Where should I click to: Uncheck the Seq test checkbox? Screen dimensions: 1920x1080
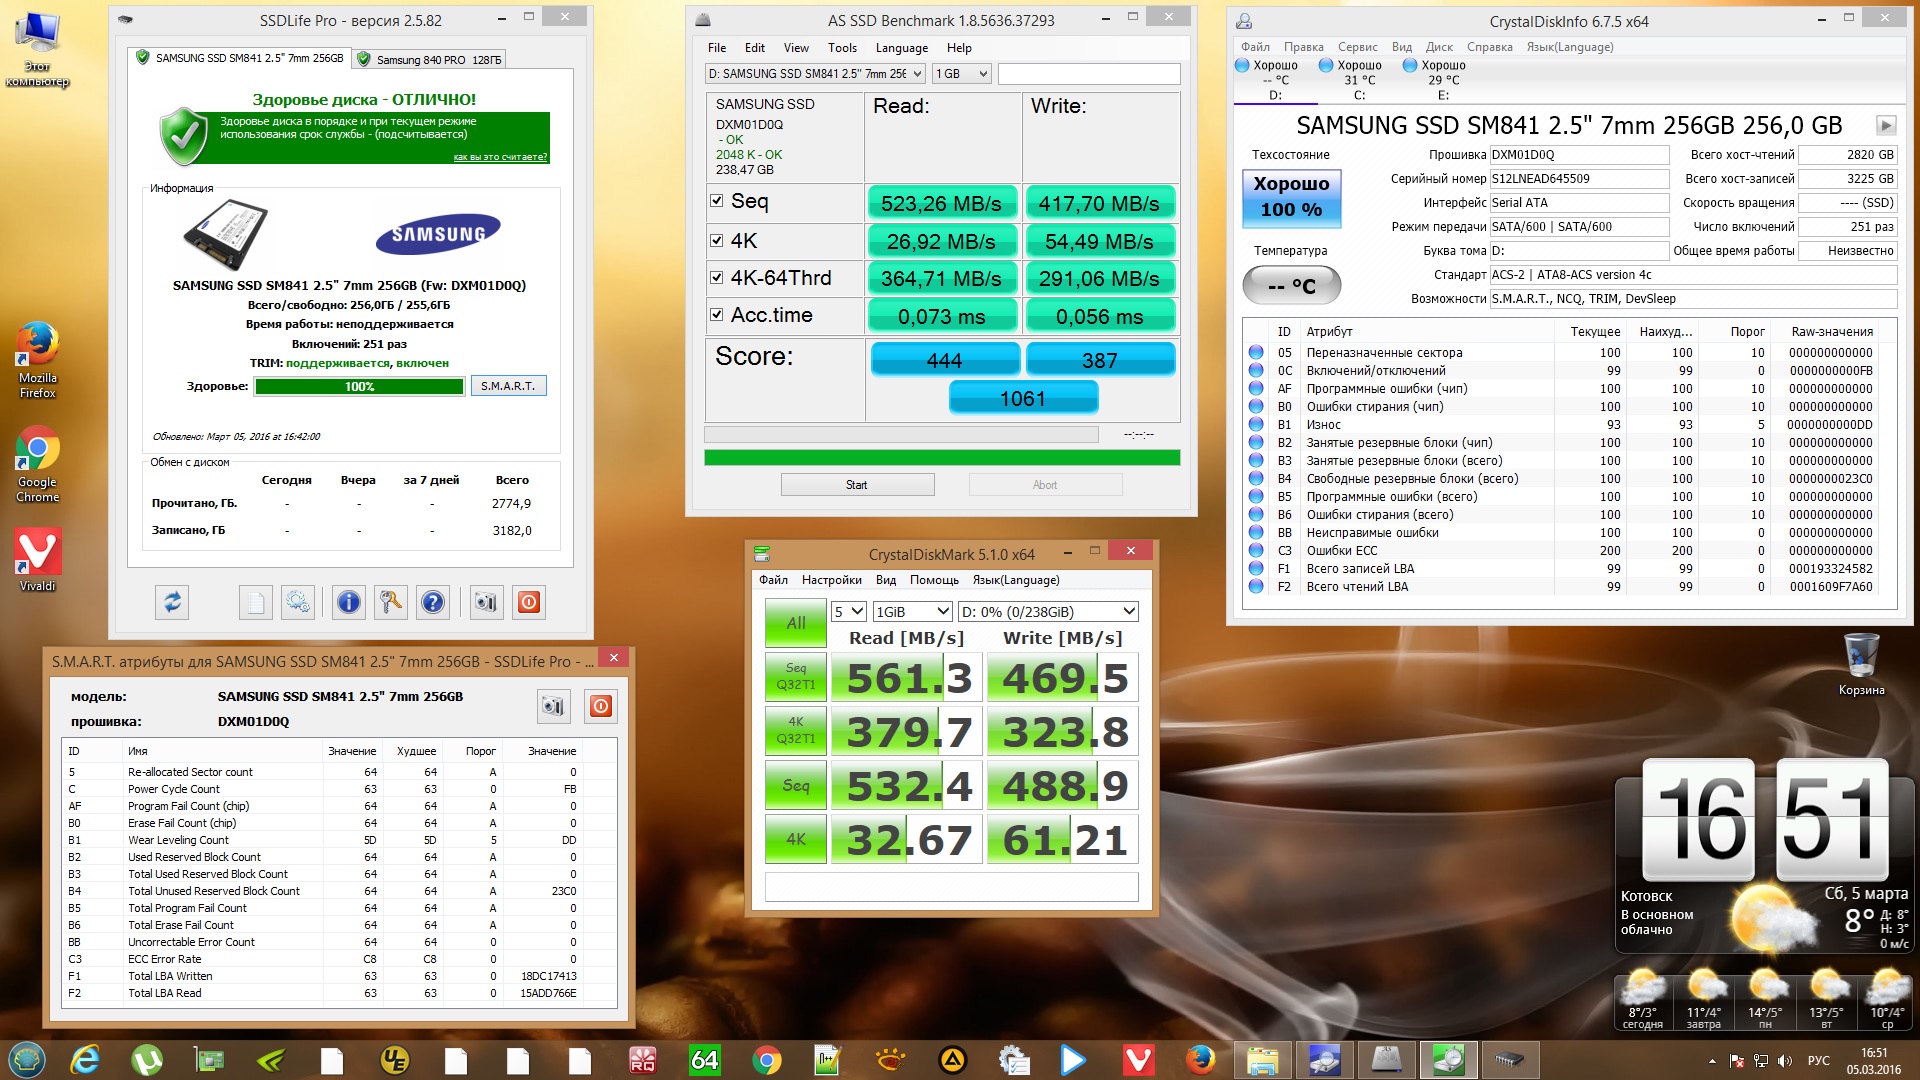(717, 200)
